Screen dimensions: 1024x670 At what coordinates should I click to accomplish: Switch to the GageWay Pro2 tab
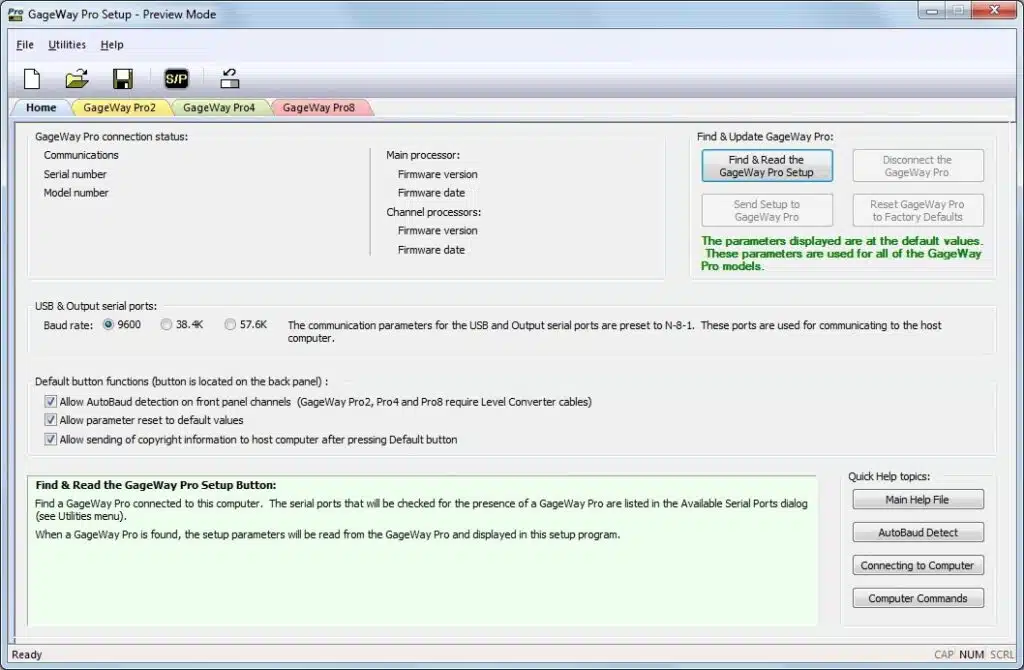120,108
